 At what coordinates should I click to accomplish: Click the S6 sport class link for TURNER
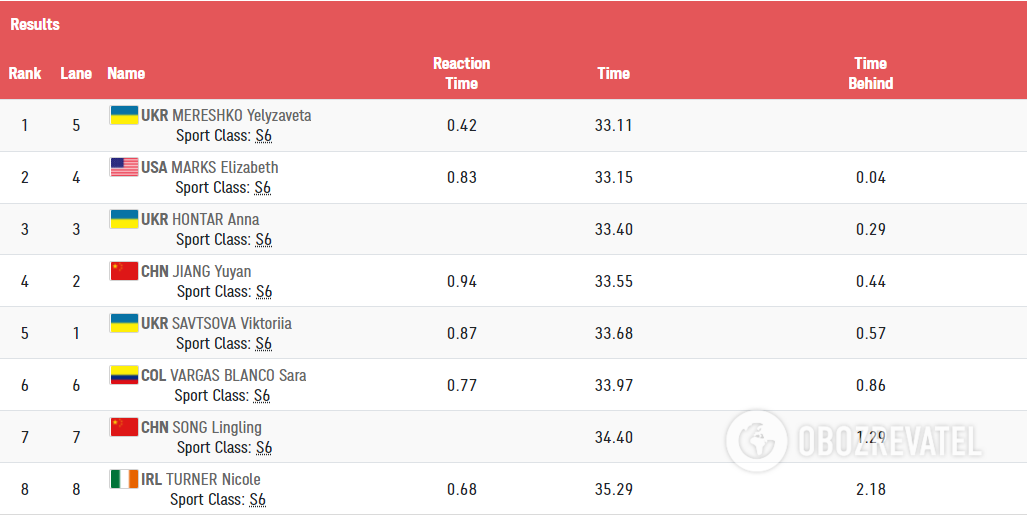tap(258, 500)
